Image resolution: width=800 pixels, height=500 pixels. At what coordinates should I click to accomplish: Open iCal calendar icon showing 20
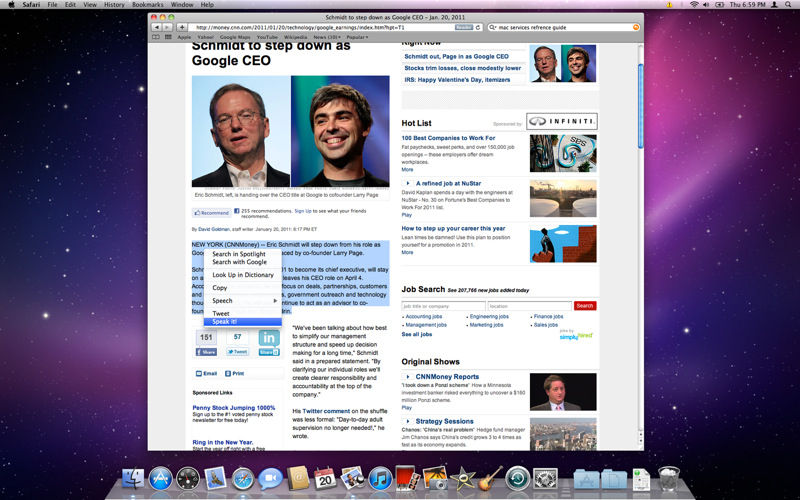pos(325,479)
